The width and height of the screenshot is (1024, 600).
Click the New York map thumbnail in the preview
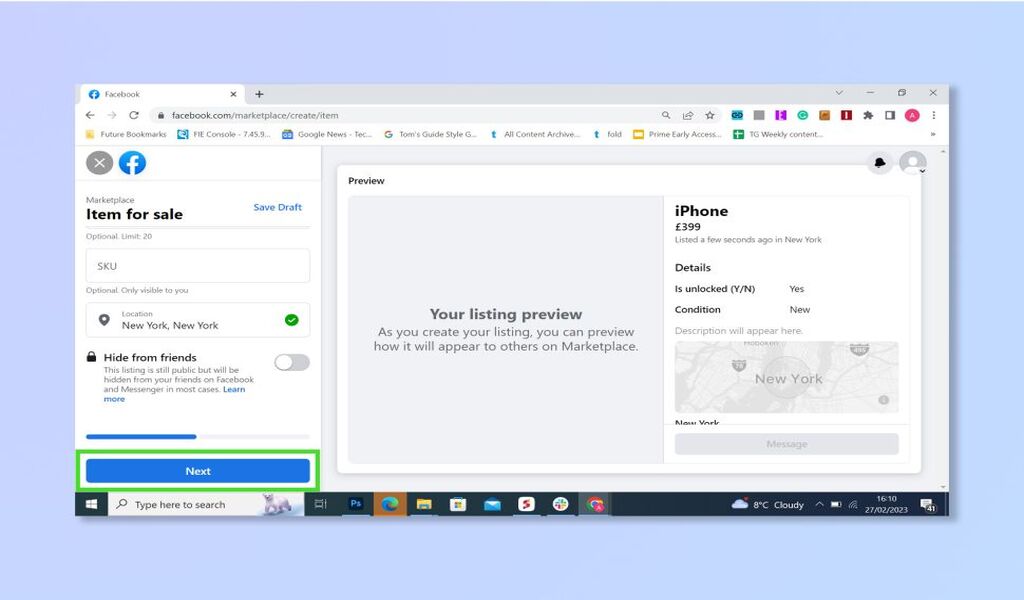[786, 377]
